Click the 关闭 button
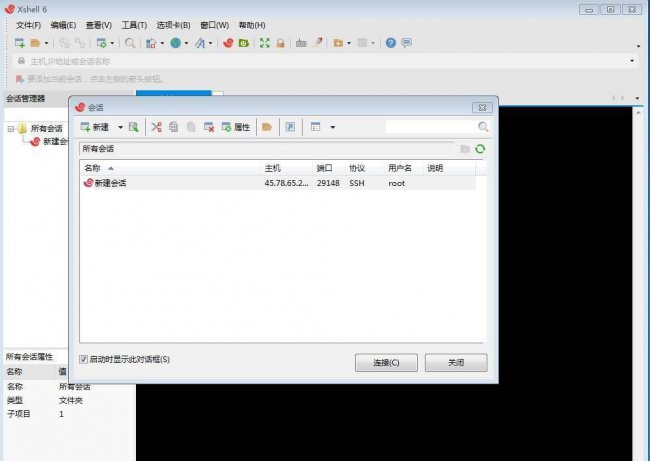 click(456, 363)
